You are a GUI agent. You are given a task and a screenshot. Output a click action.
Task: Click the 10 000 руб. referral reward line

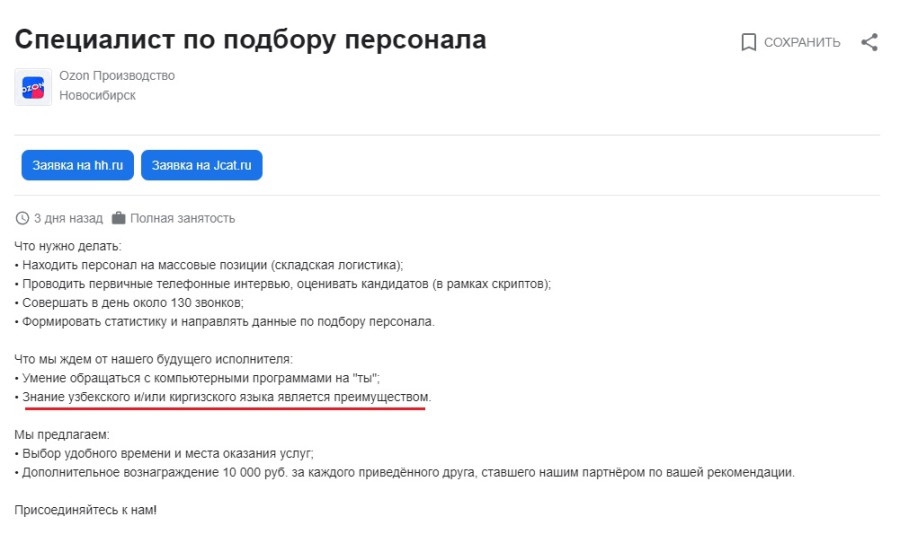coord(407,472)
